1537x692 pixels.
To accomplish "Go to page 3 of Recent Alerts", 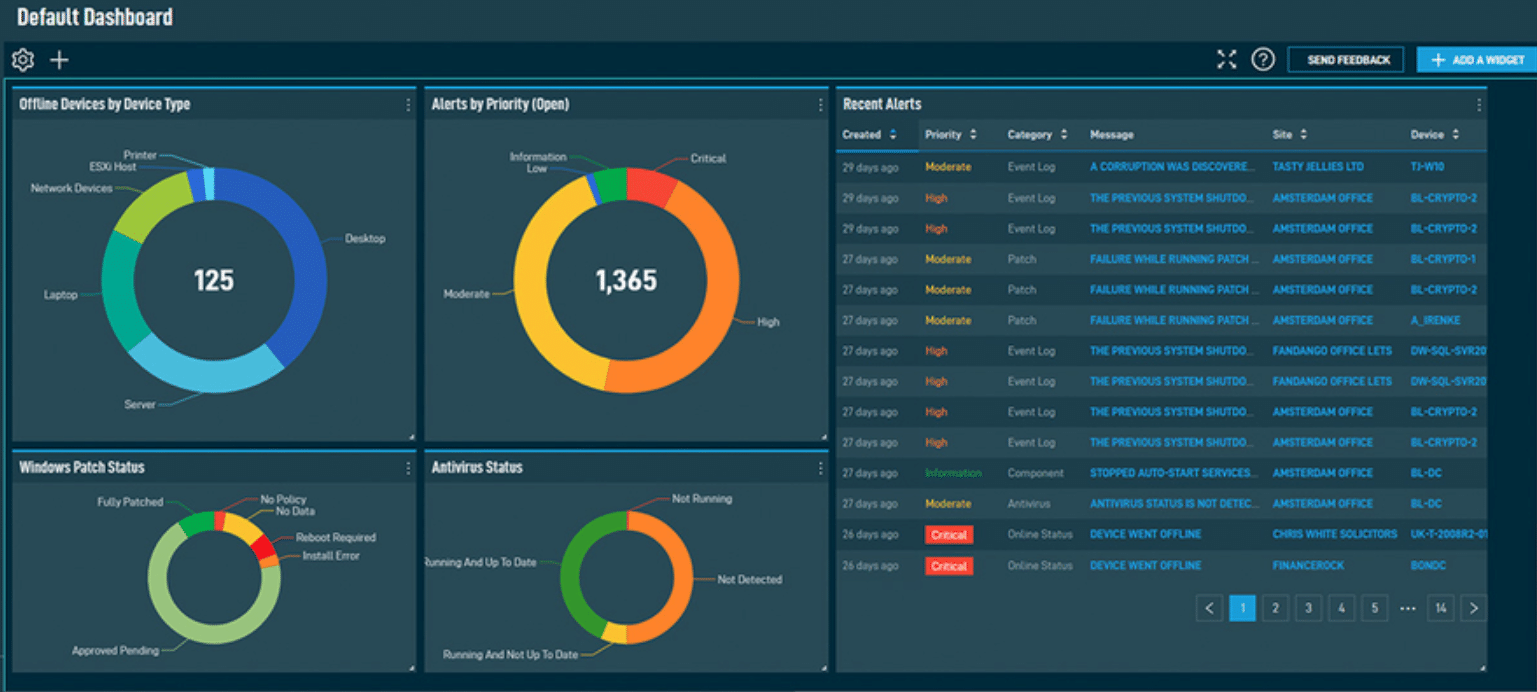I will pyautogui.click(x=1308, y=608).
